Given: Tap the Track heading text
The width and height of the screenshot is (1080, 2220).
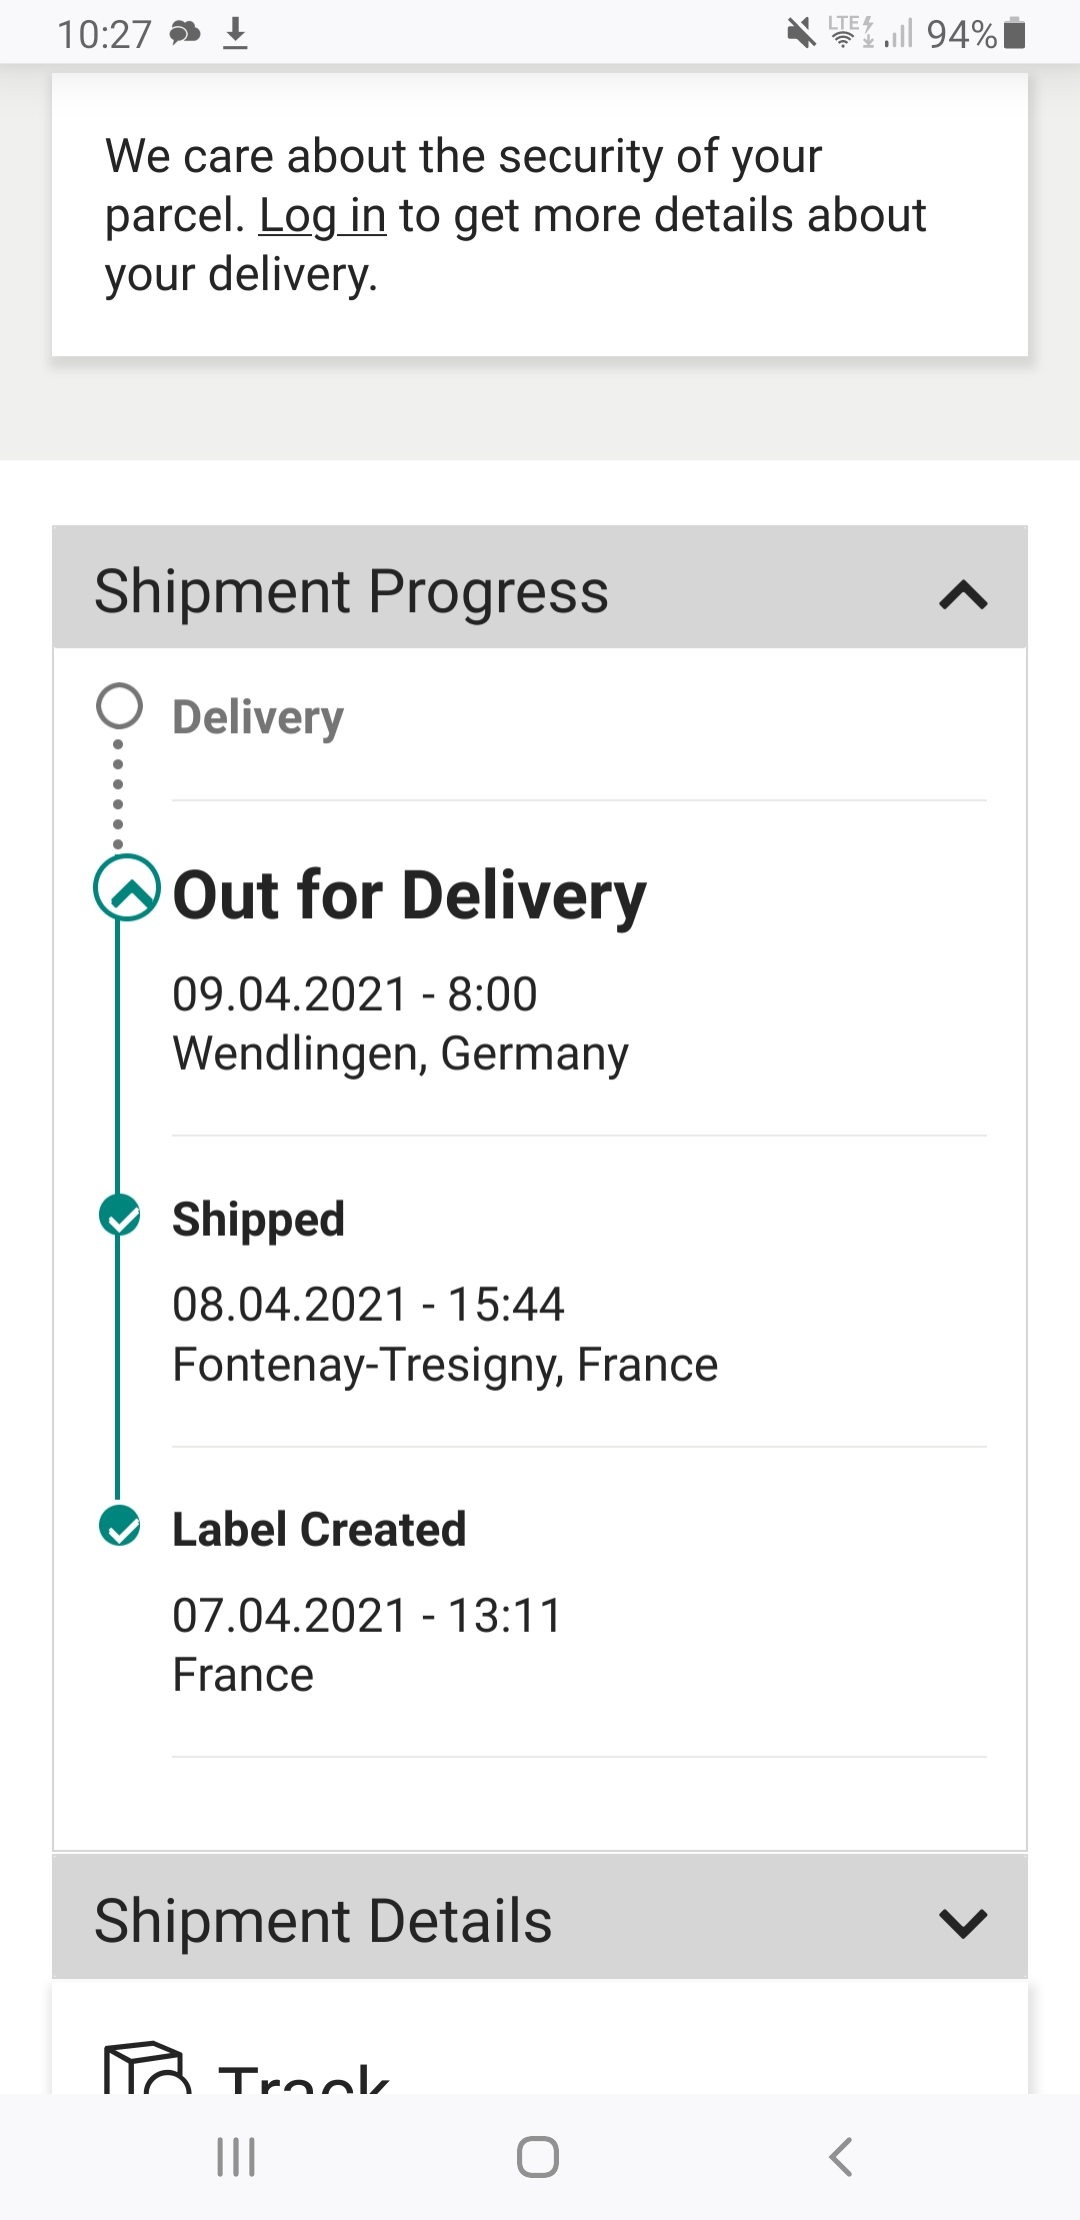Looking at the screenshot, I should tap(303, 2078).
